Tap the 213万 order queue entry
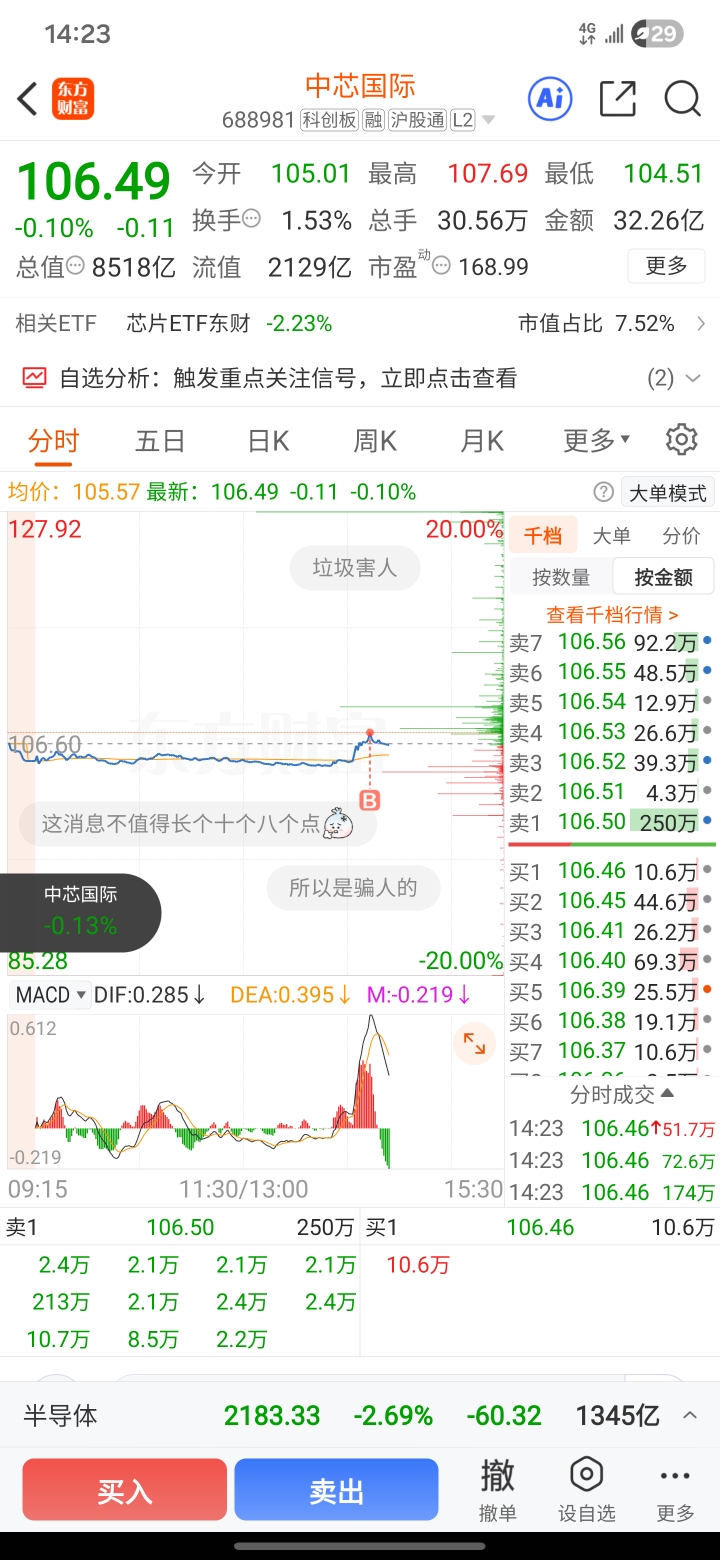This screenshot has height=1560, width=720. 61,1302
